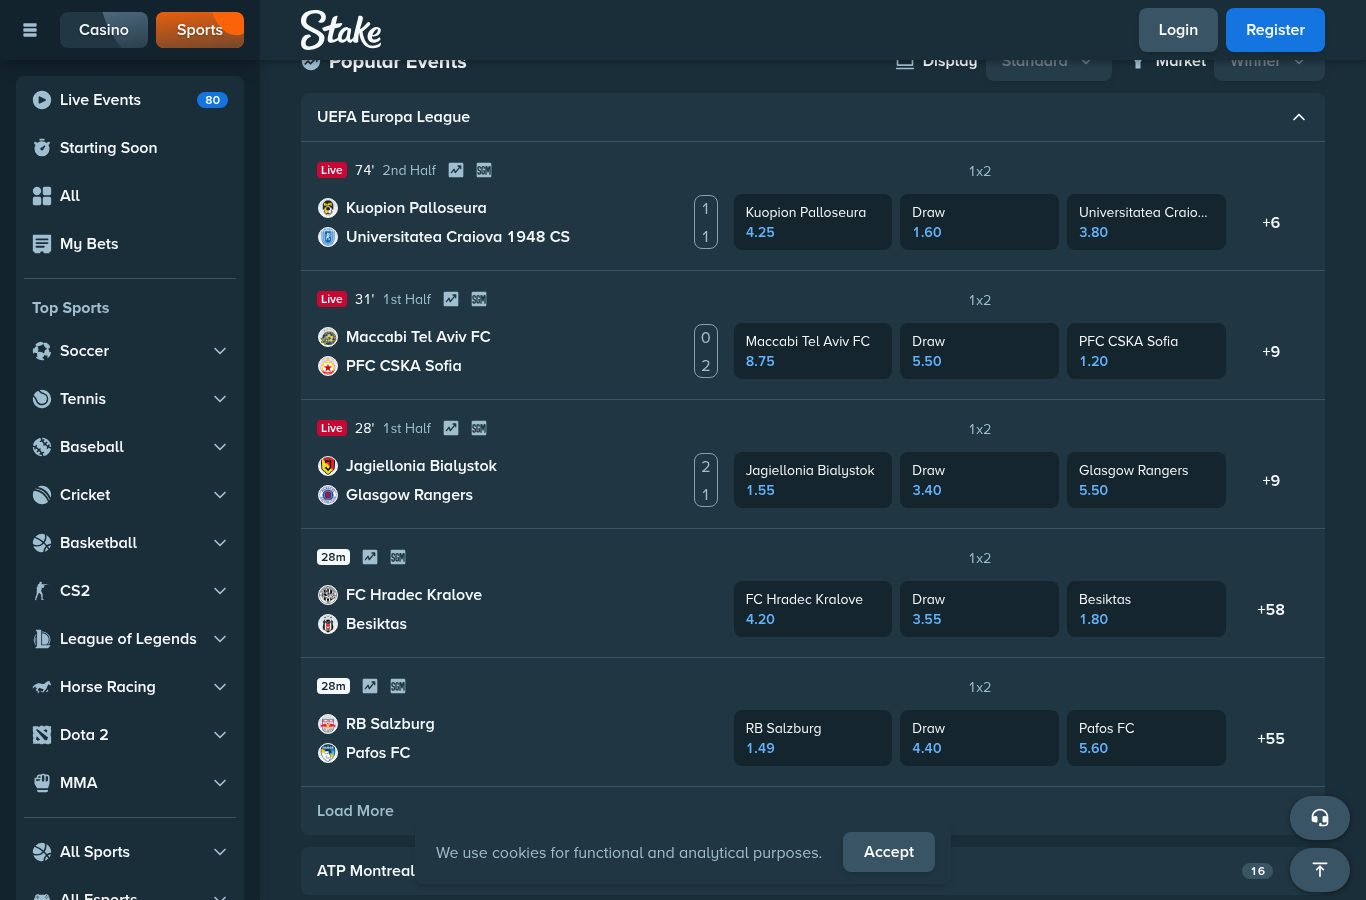Open the hamburger menu icon
The image size is (1366, 900).
[30, 30]
